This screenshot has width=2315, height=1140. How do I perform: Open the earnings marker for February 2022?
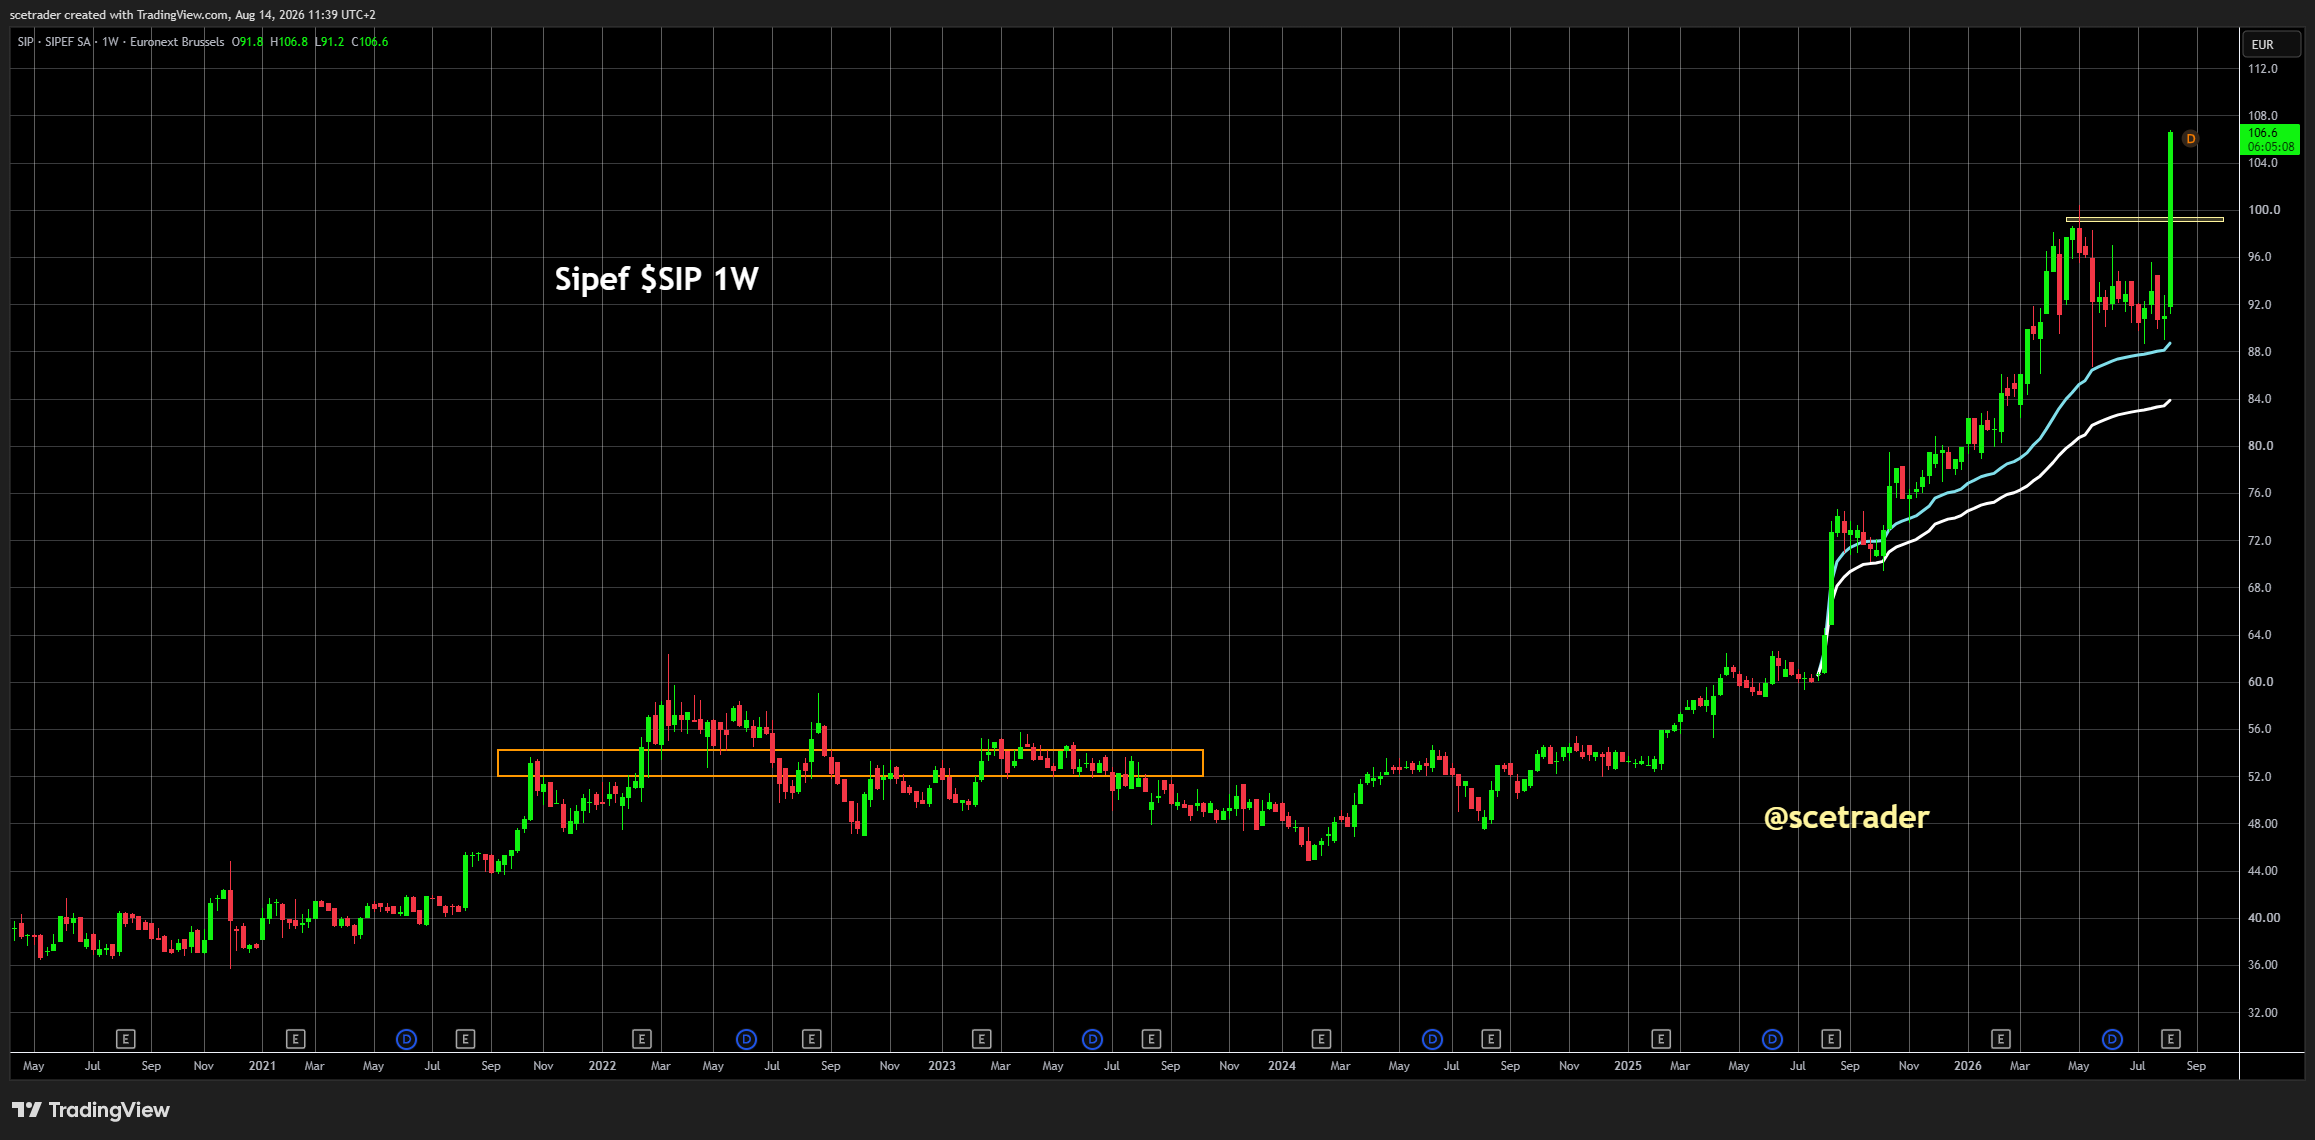(x=642, y=1039)
